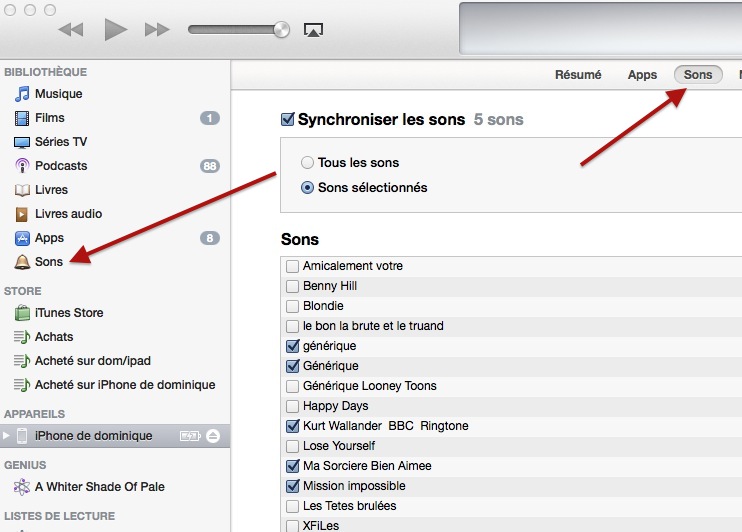Skip to the next track
Screen dimensions: 742x532
157,29
